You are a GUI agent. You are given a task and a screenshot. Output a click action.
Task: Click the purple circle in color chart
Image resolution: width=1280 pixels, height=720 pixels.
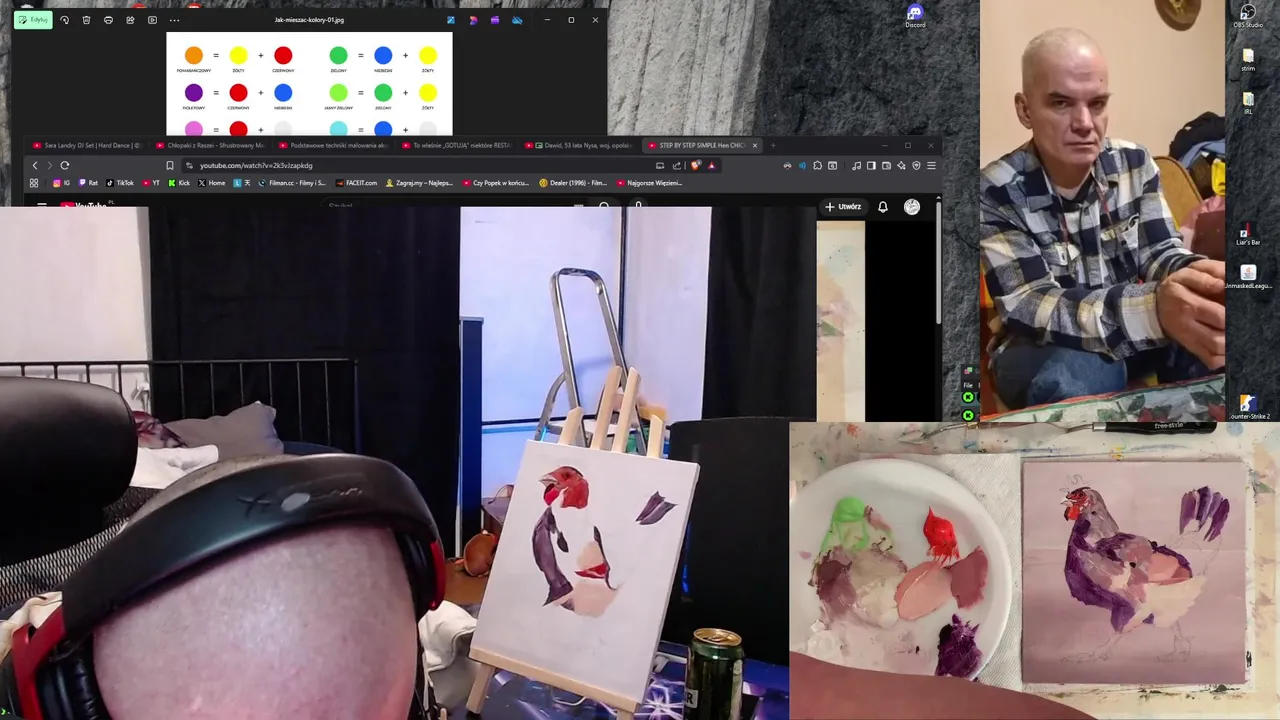[194, 93]
